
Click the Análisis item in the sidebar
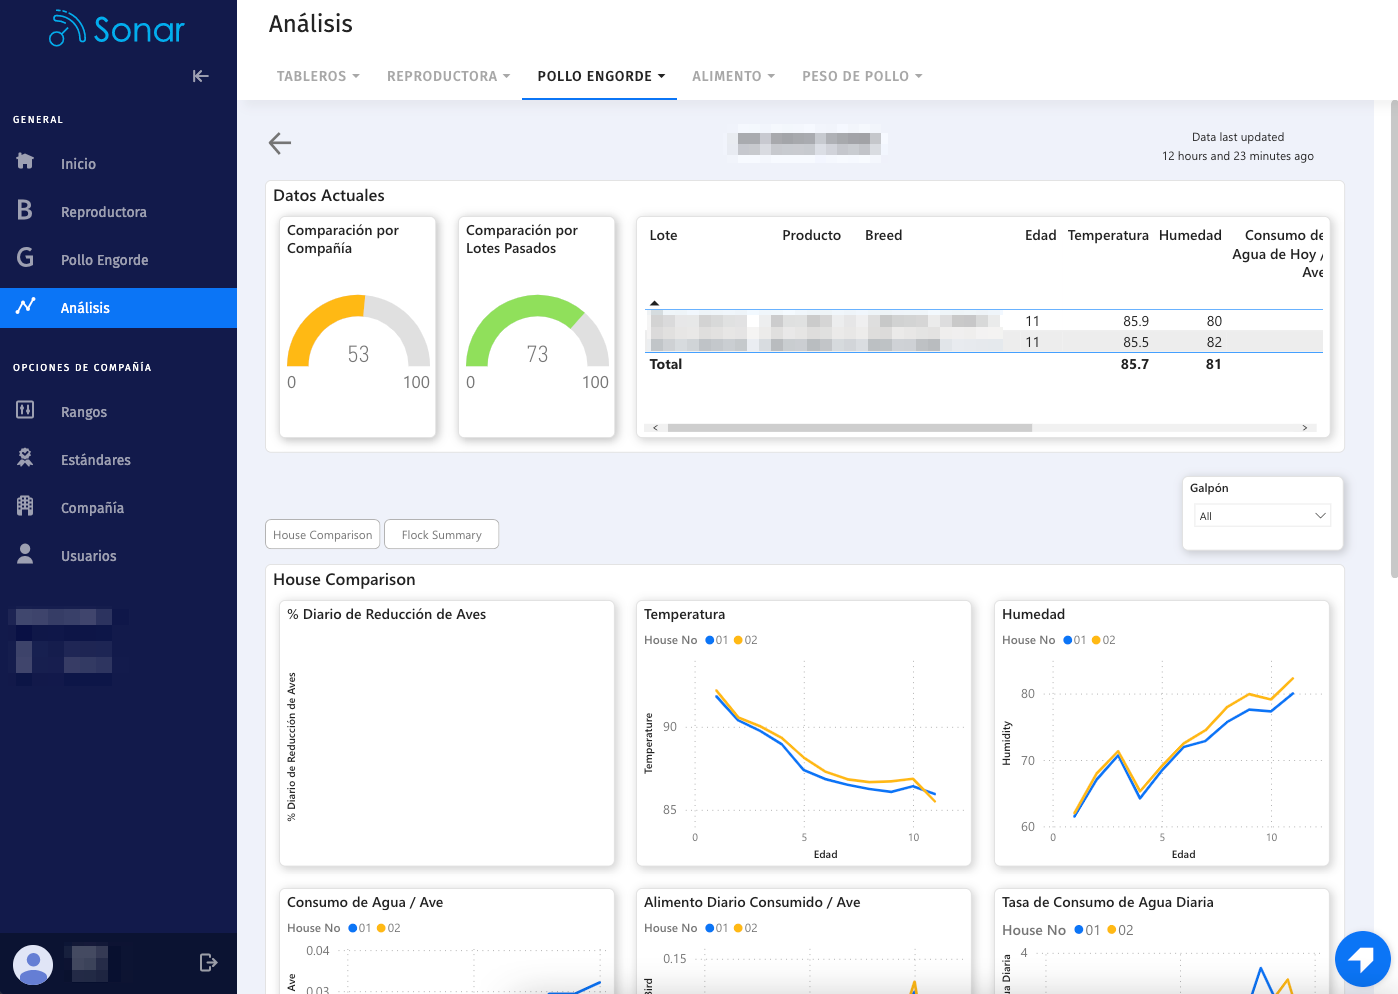pyautogui.click(x=118, y=308)
